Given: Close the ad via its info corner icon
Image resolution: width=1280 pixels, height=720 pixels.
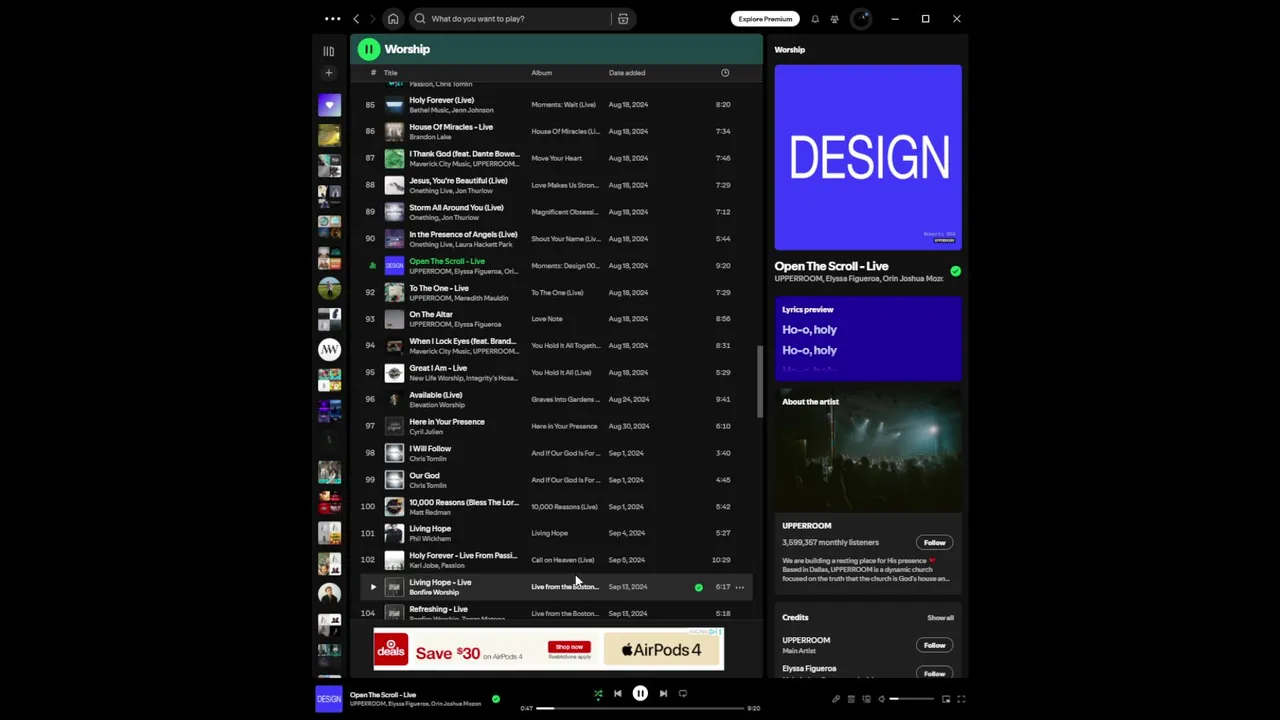Looking at the screenshot, I should pyautogui.click(x=718, y=632).
